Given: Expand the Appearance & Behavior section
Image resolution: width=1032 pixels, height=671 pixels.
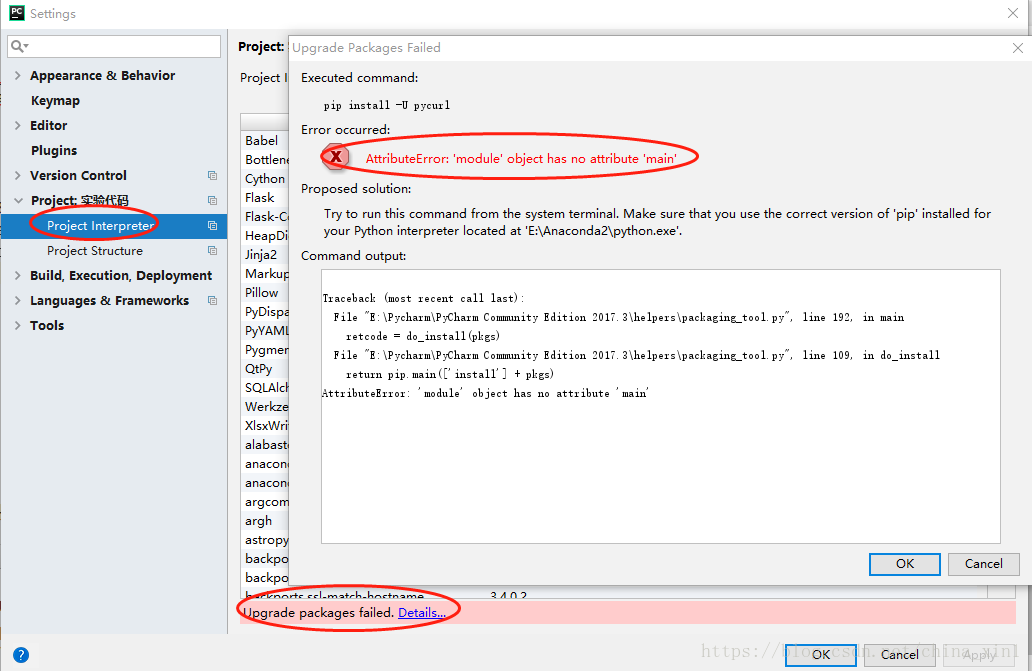Looking at the screenshot, I should 18,76.
